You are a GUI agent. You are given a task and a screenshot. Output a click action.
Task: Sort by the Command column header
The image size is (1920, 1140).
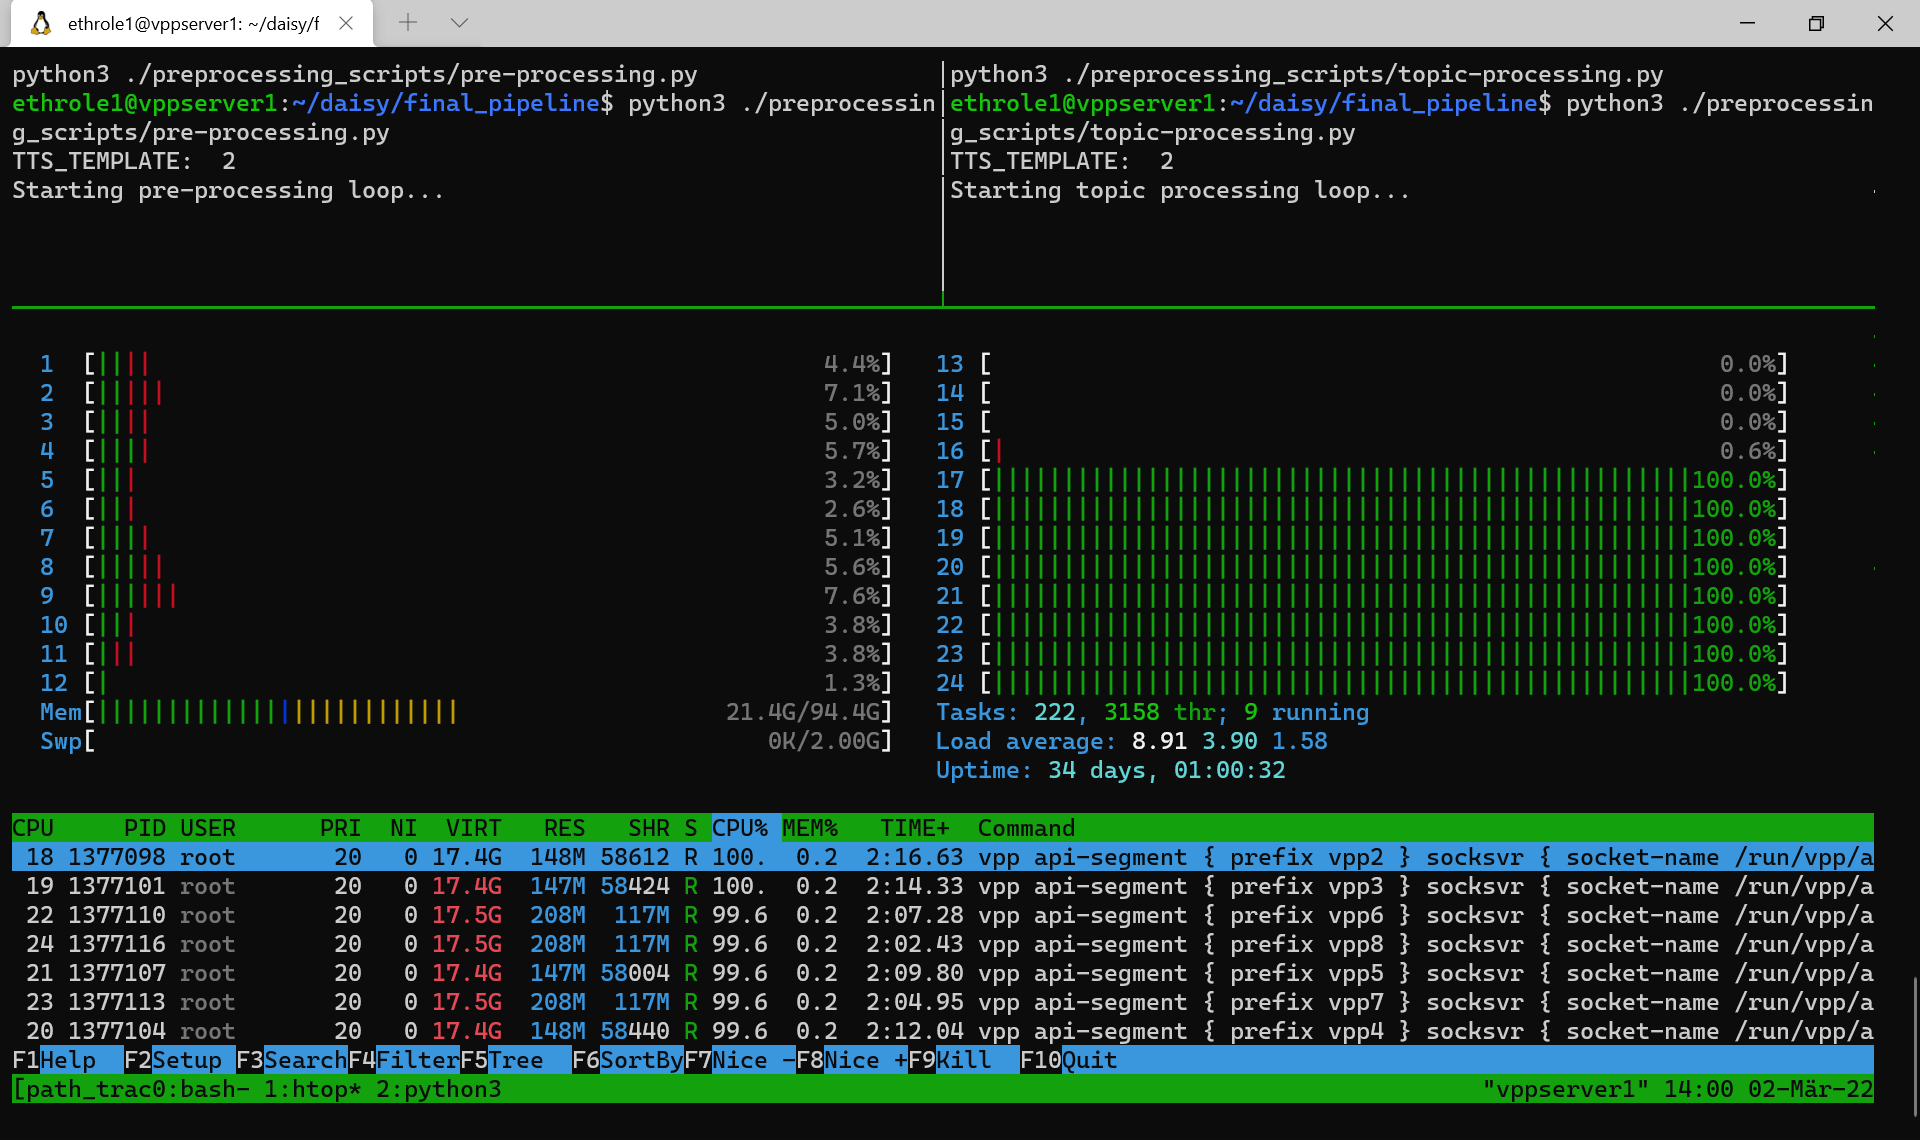point(1026,828)
